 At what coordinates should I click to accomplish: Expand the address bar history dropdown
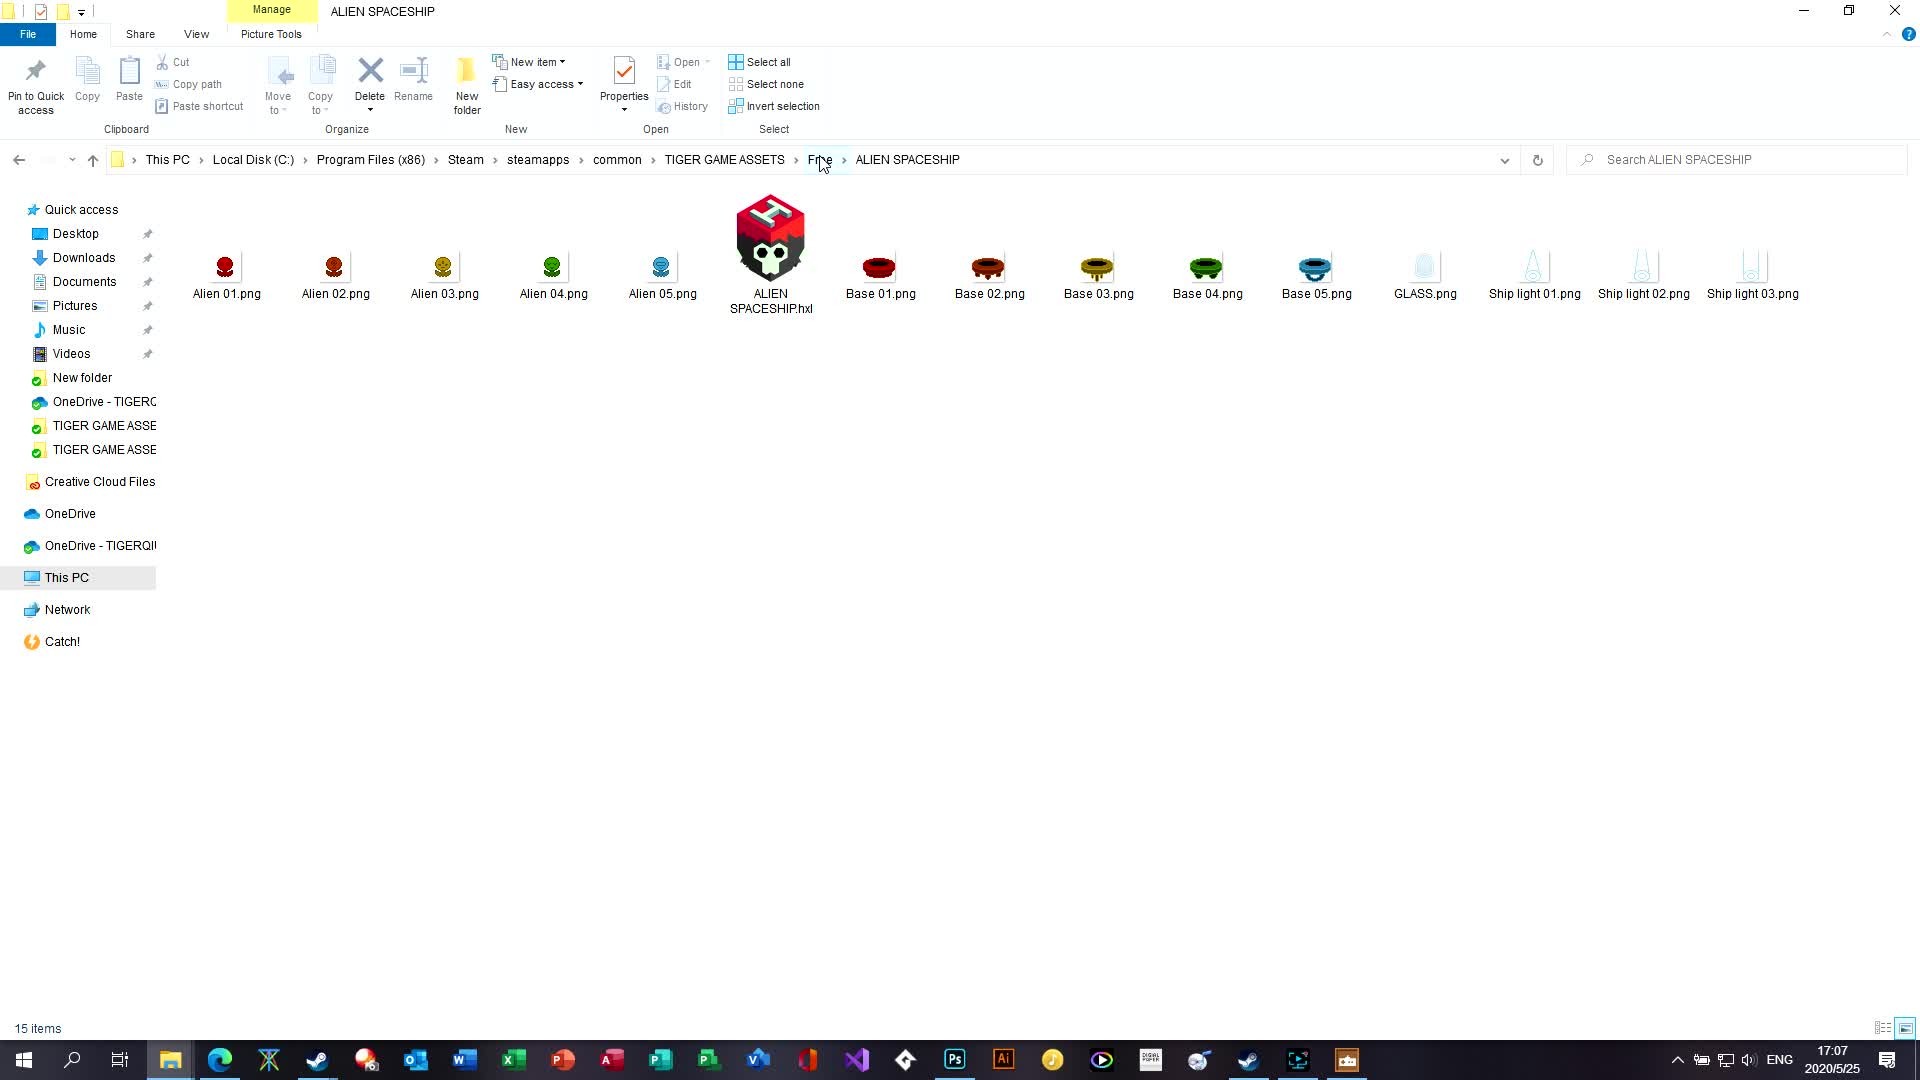point(1504,160)
